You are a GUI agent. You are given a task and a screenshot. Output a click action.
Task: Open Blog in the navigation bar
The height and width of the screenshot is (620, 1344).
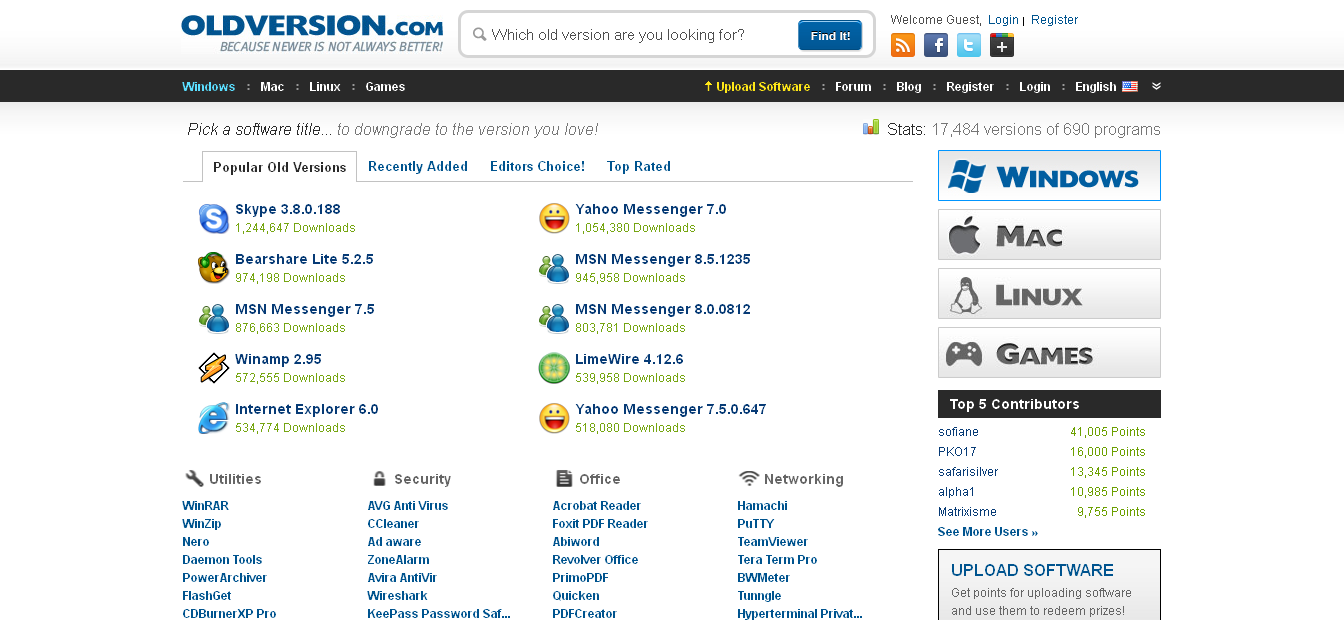(x=909, y=87)
